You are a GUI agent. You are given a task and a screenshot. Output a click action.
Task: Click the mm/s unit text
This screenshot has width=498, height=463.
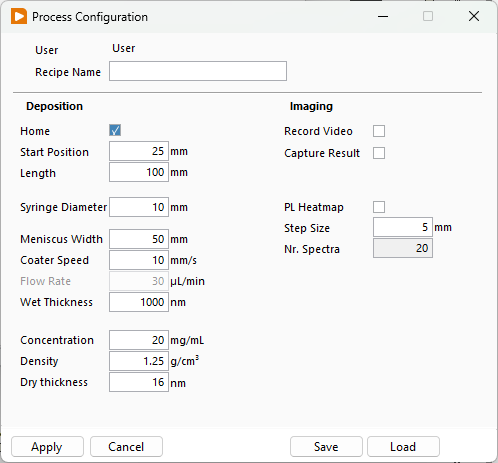(x=183, y=260)
